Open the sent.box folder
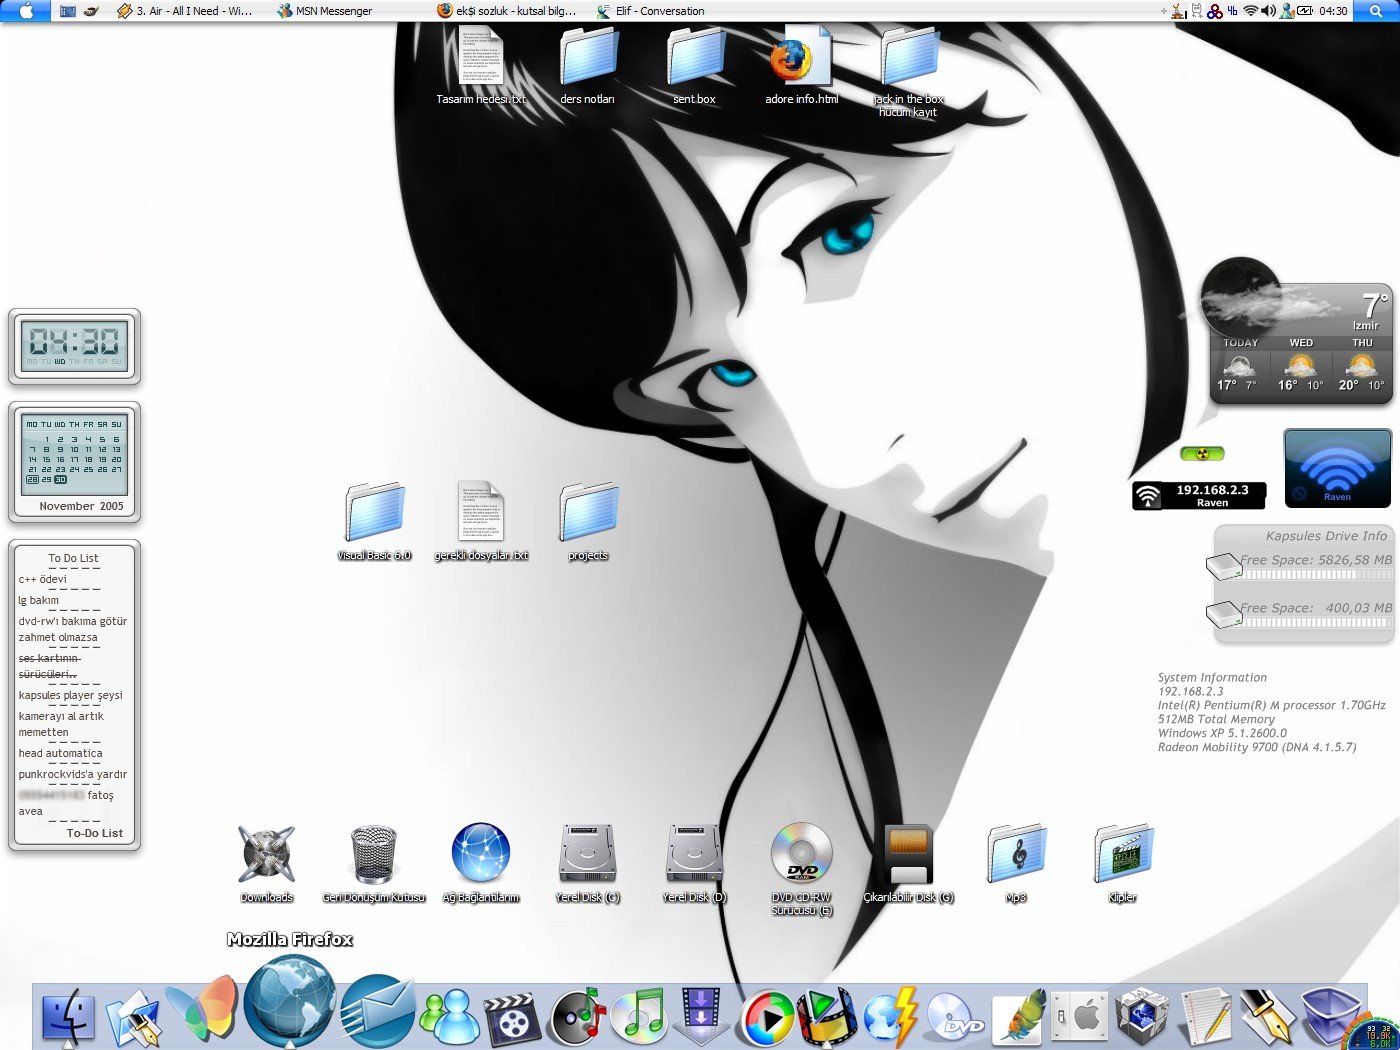1400x1050 pixels. [x=695, y=66]
